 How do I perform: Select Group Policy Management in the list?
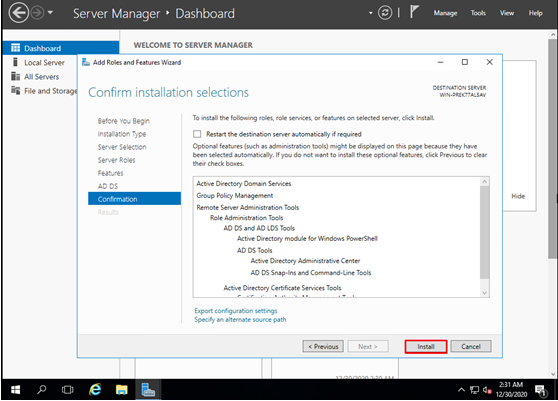235,196
